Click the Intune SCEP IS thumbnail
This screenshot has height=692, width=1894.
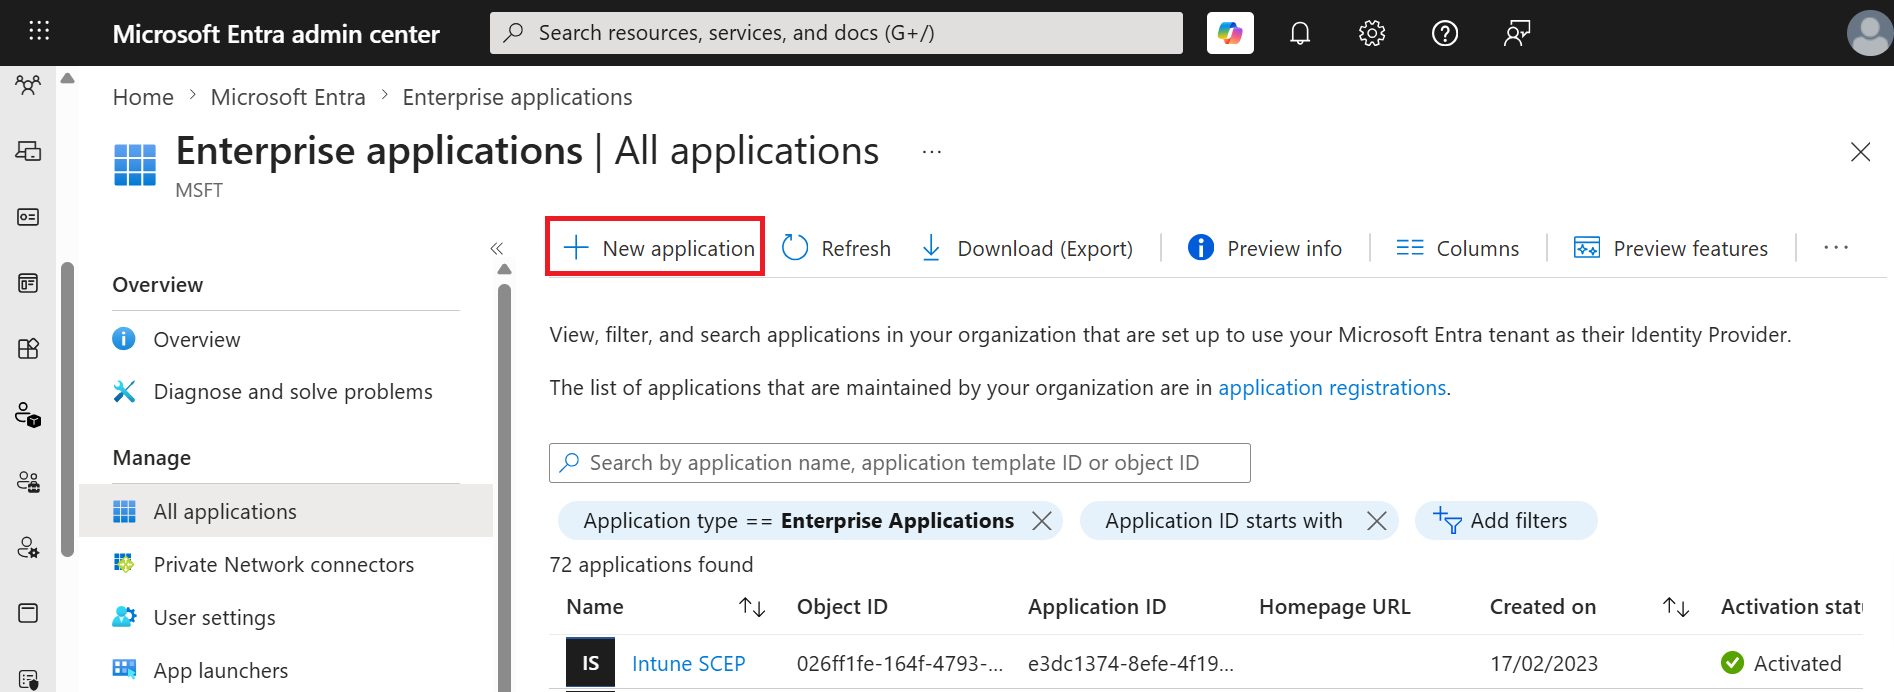coord(590,664)
